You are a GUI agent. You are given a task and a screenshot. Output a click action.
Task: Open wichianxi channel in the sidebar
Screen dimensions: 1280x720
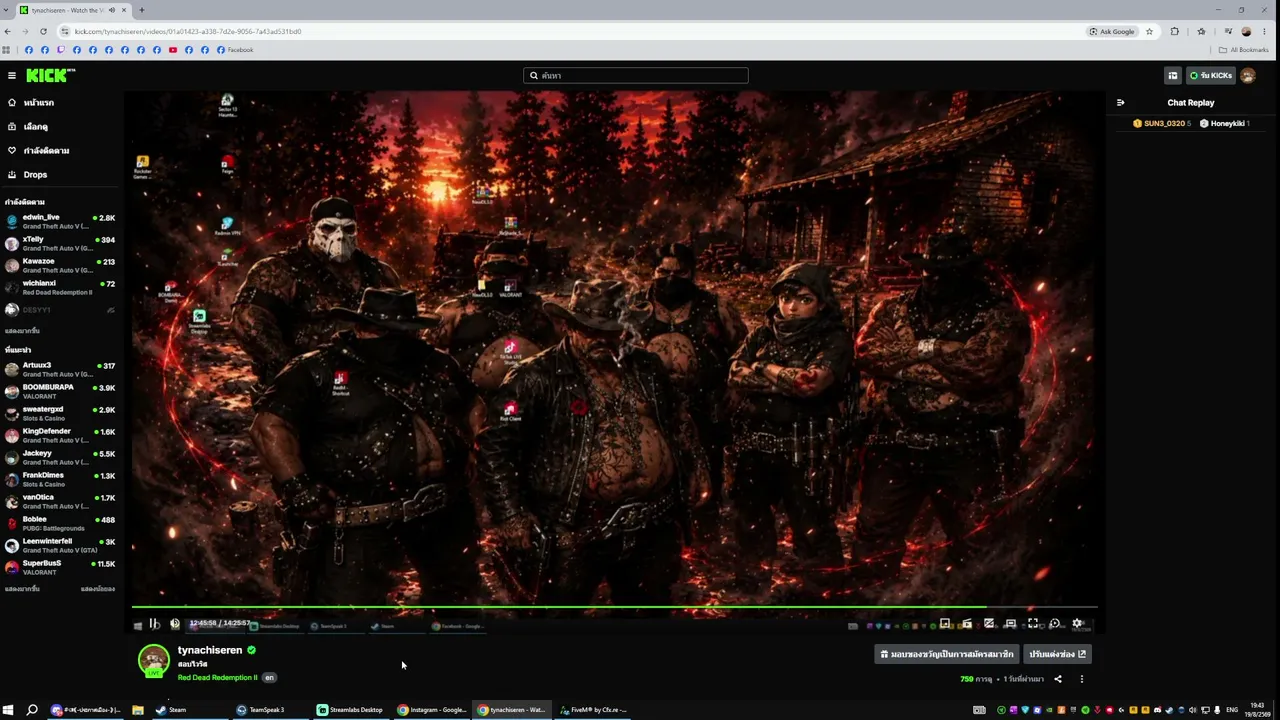[60, 287]
